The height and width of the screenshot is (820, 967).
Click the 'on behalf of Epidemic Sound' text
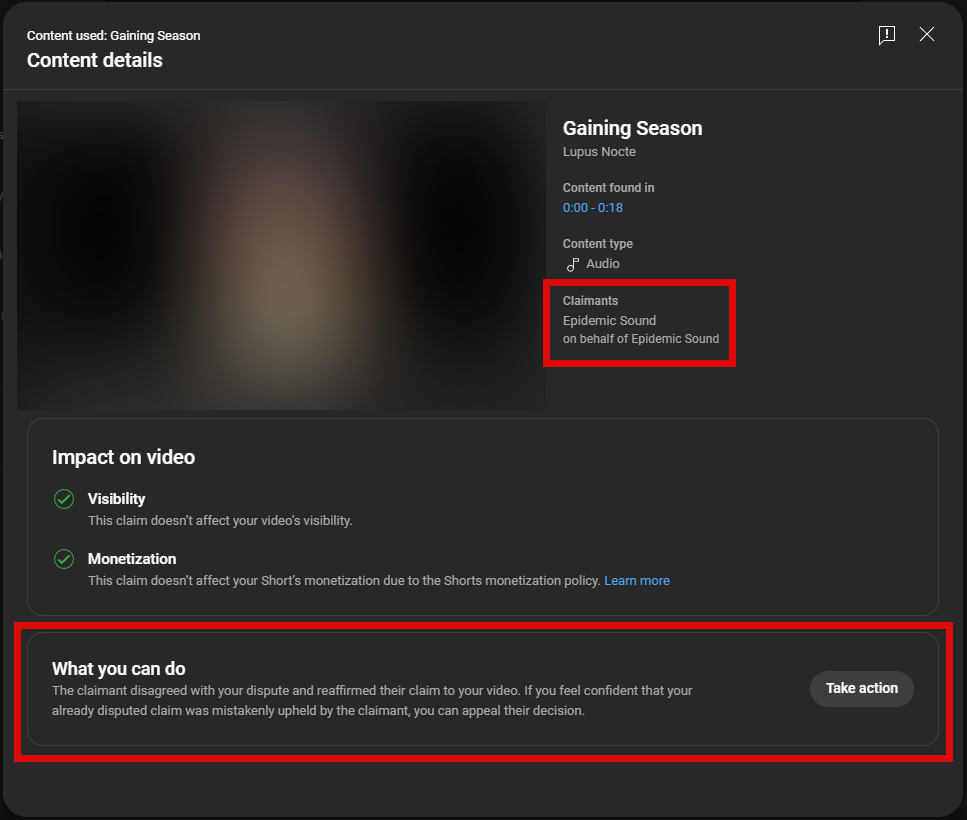[641, 339]
